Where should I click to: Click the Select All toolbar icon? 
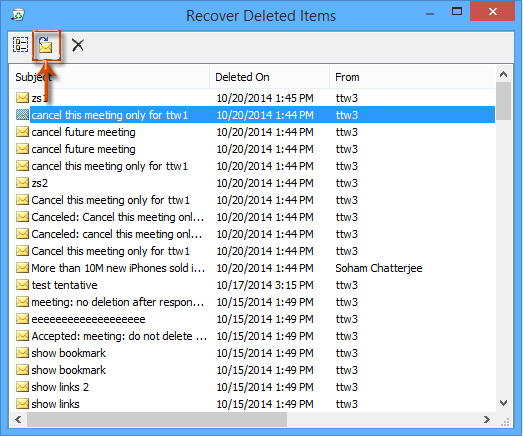click(x=20, y=45)
